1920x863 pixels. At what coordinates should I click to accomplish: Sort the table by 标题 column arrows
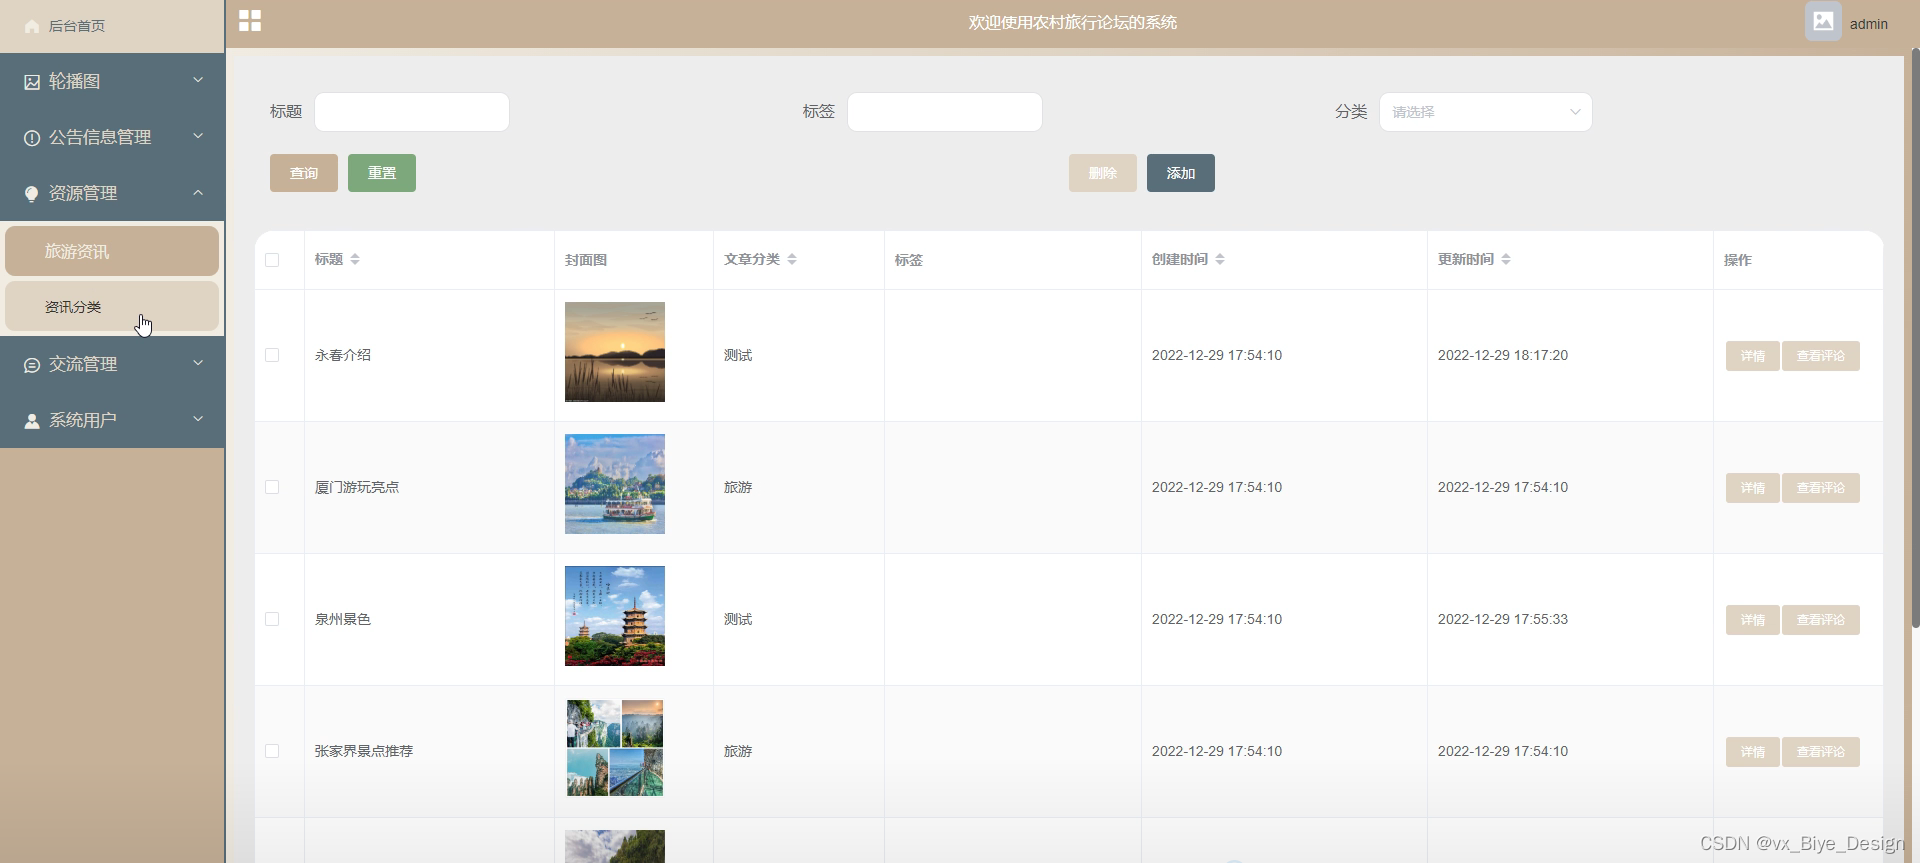coord(355,259)
